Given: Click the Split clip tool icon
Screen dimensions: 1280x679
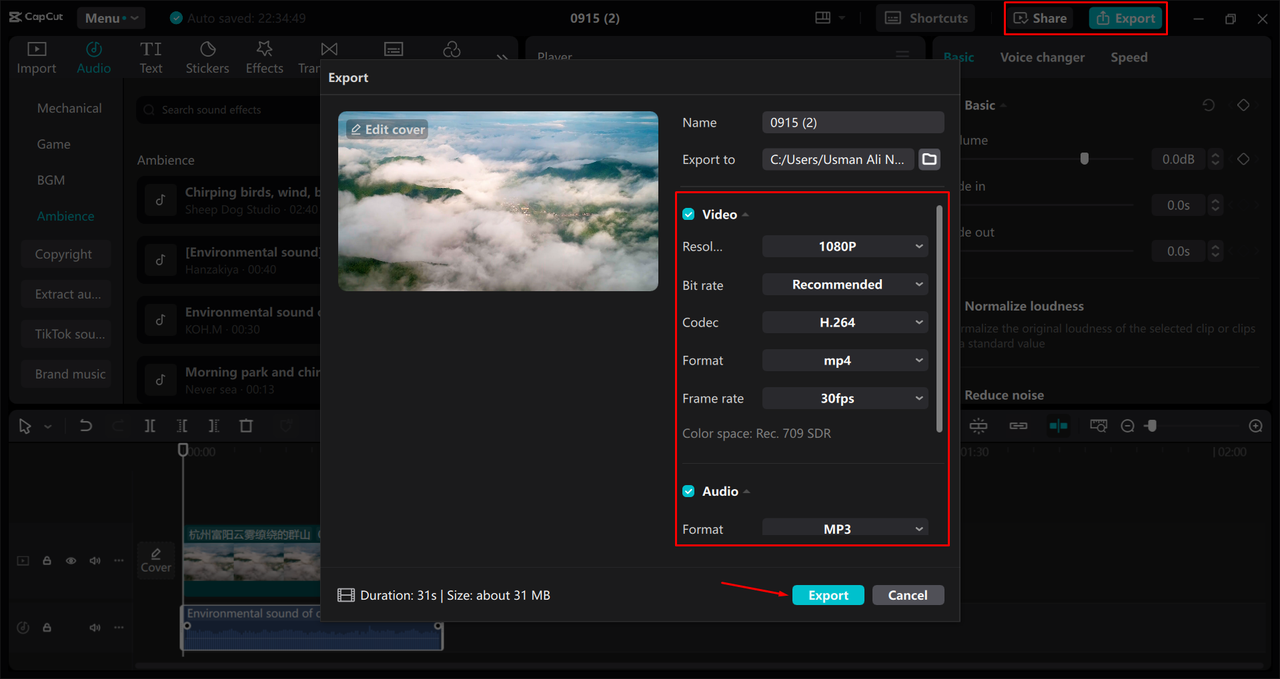Looking at the screenshot, I should (150, 426).
